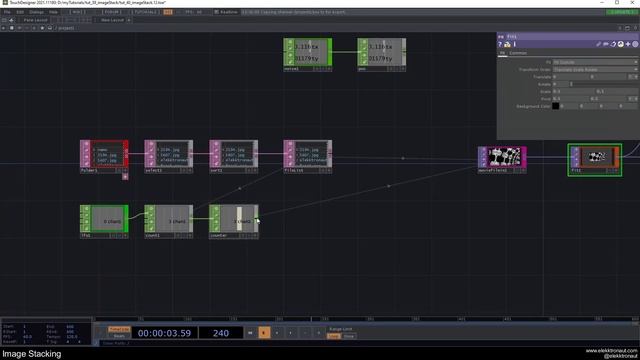640x360 pixels.
Task: Click the frame counter 240 field
Action: click(x=221, y=333)
